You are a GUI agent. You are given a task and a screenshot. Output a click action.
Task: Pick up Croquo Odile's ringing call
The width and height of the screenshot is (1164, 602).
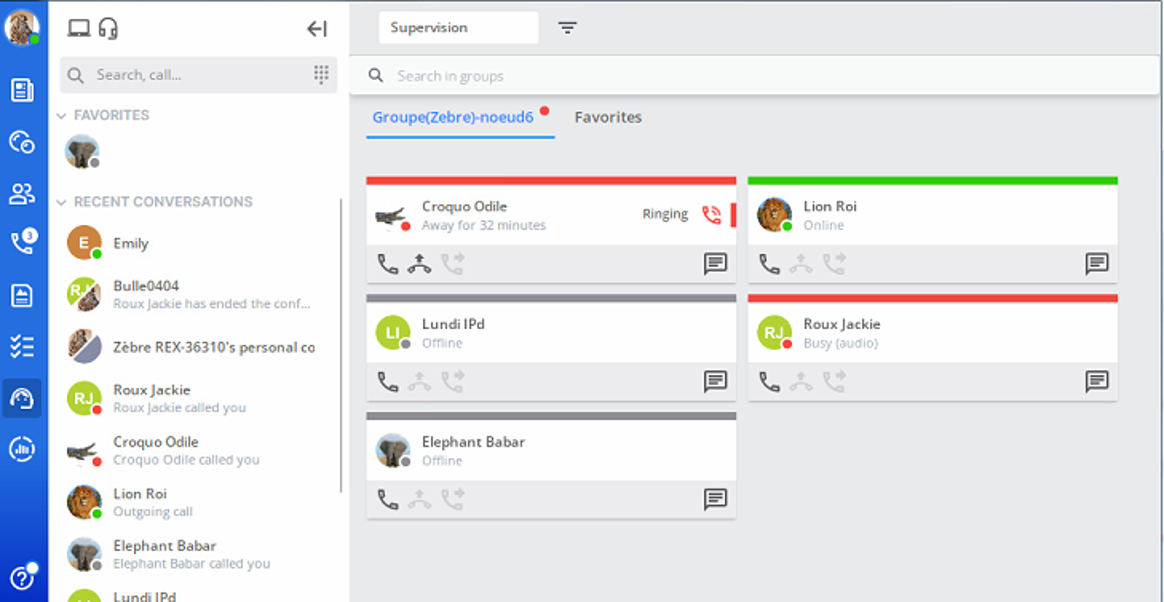419,264
